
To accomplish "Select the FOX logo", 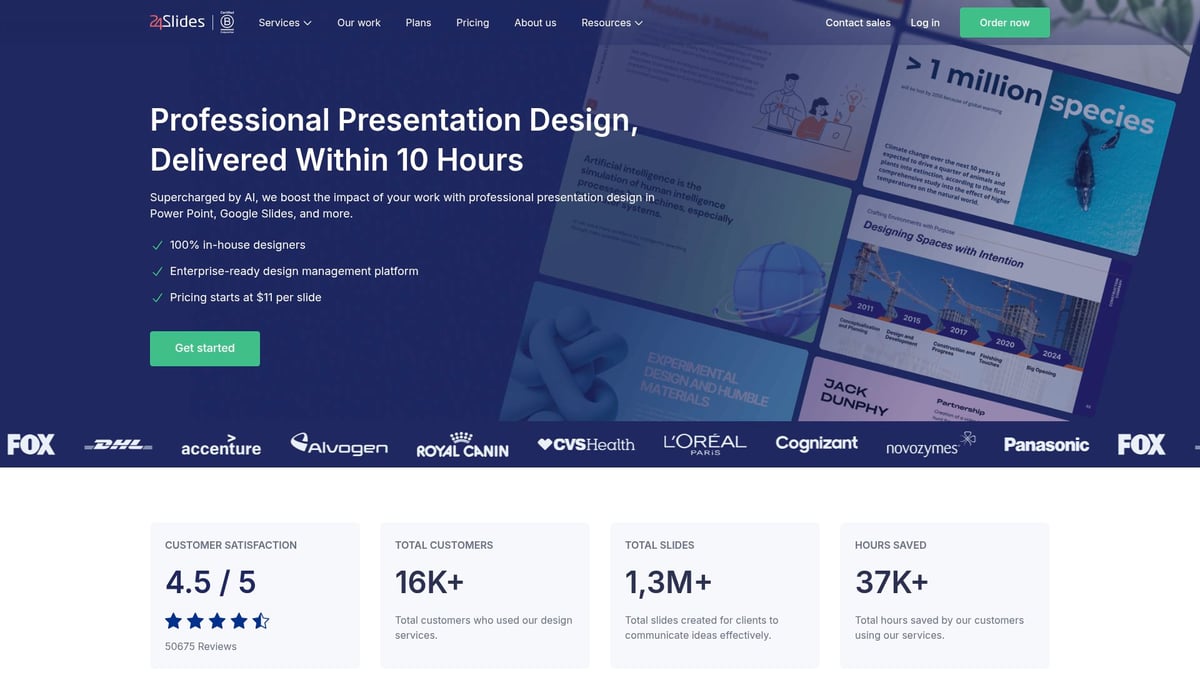I will (30, 444).
